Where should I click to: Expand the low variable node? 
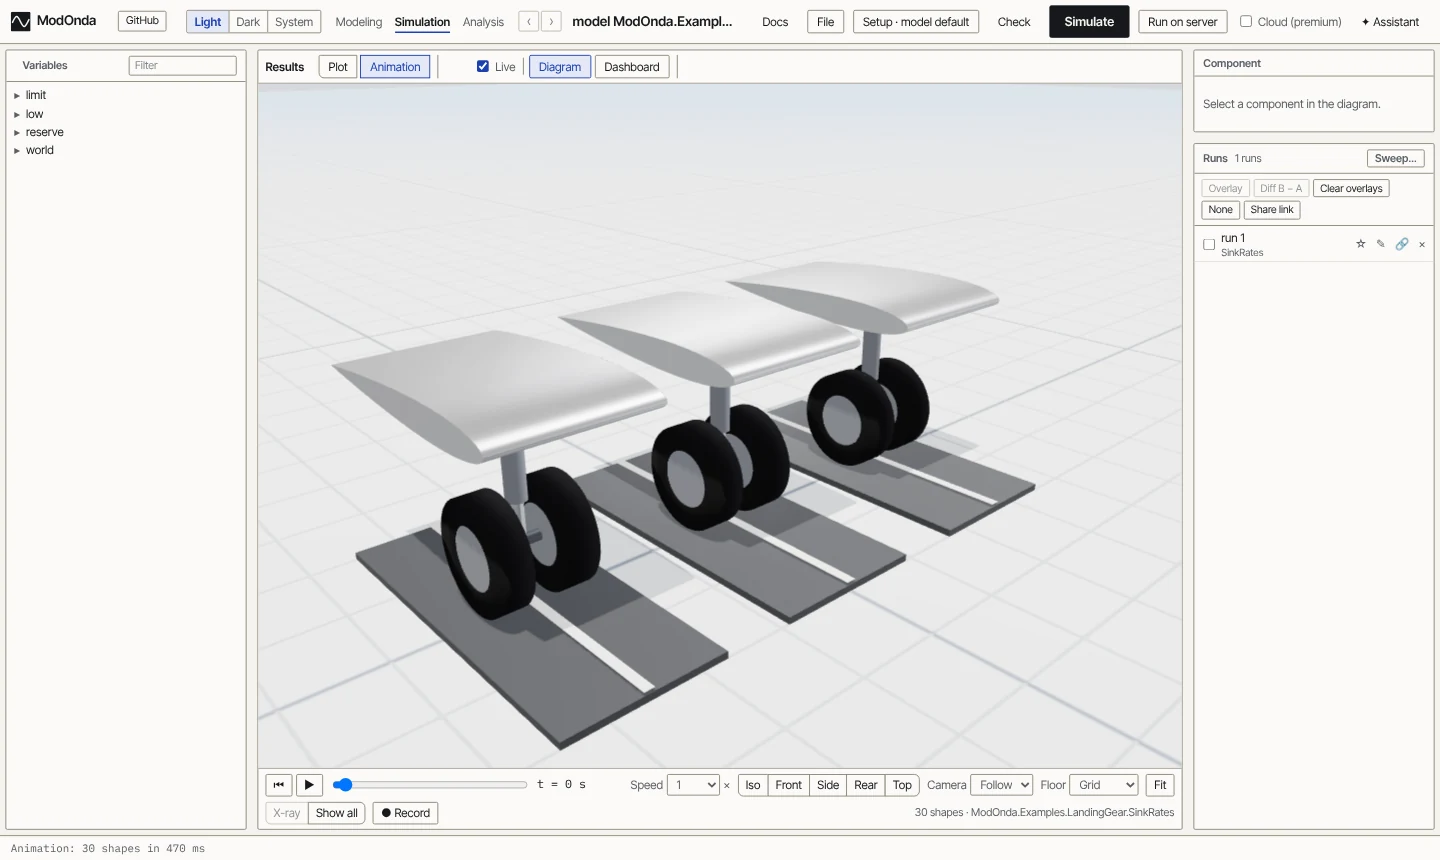[17, 114]
